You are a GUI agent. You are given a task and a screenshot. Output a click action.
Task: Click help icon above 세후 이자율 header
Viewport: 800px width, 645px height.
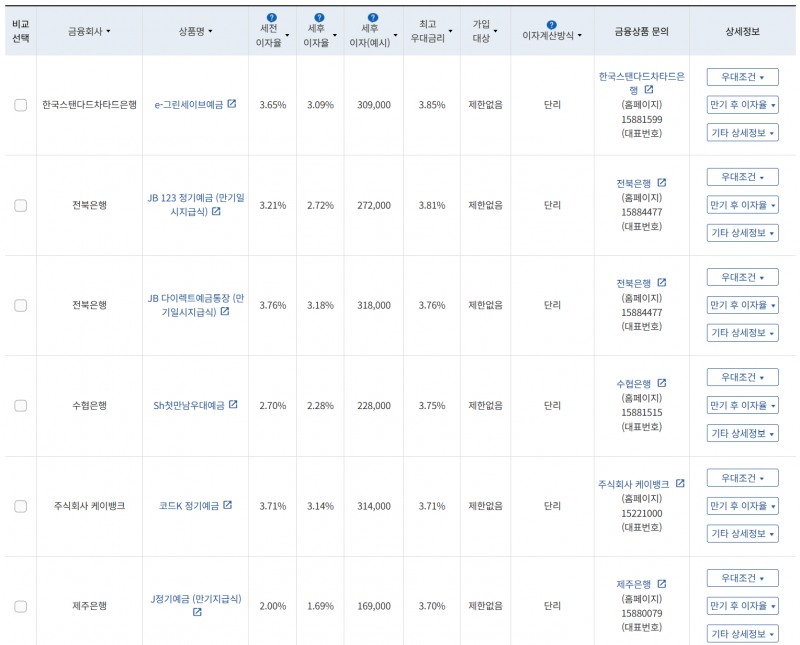319,18
